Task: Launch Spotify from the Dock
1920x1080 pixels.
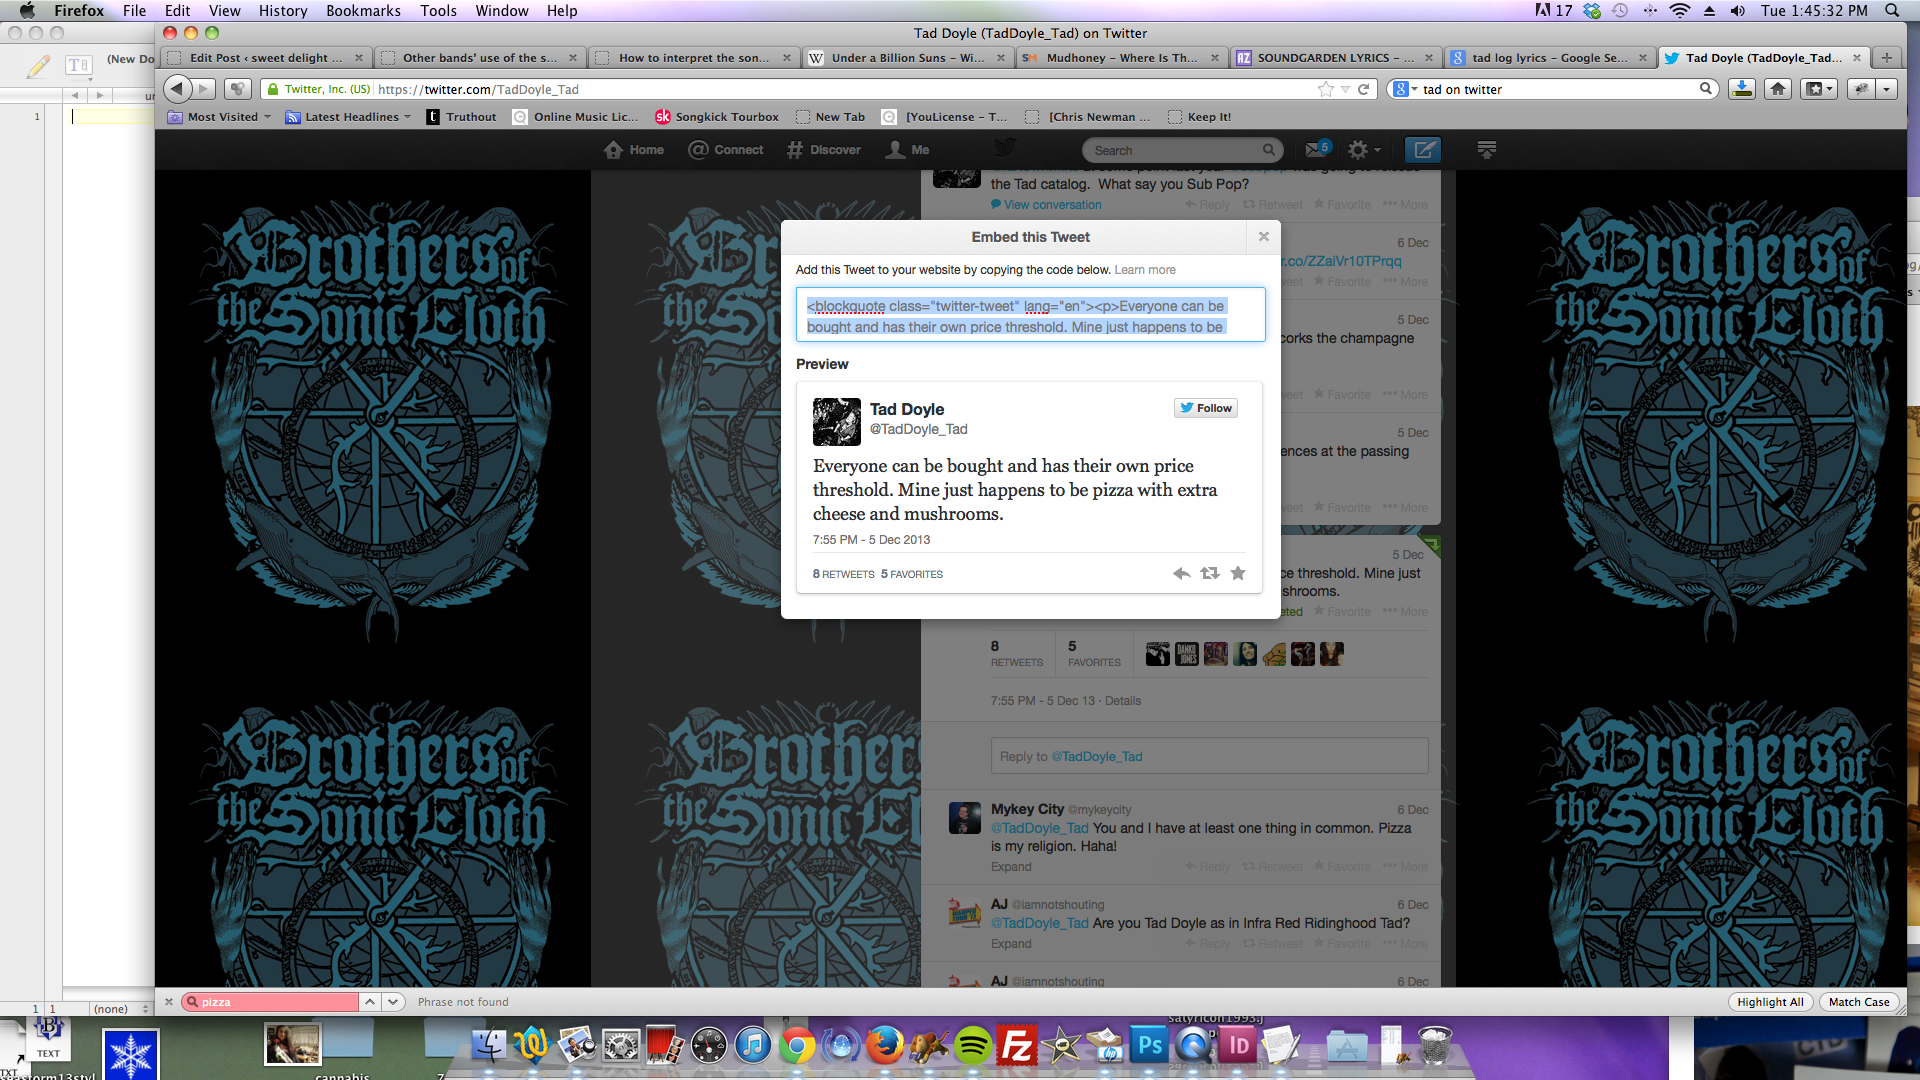Action: [x=971, y=1046]
